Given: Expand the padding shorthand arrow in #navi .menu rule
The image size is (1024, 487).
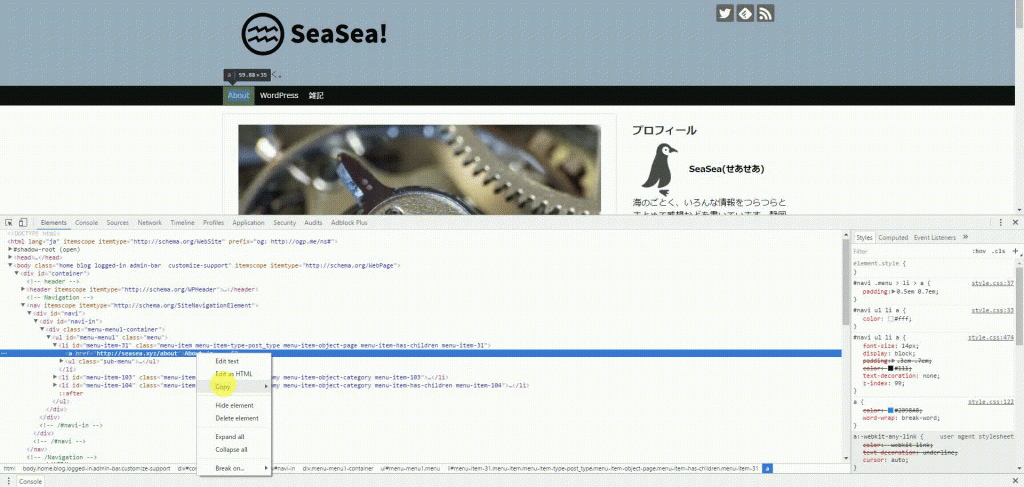Looking at the screenshot, I should click(x=894, y=292).
